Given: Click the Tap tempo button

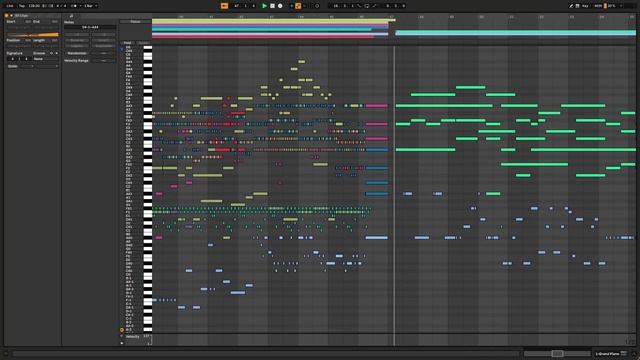Looking at the screenshot, I should tap(22, 6).
